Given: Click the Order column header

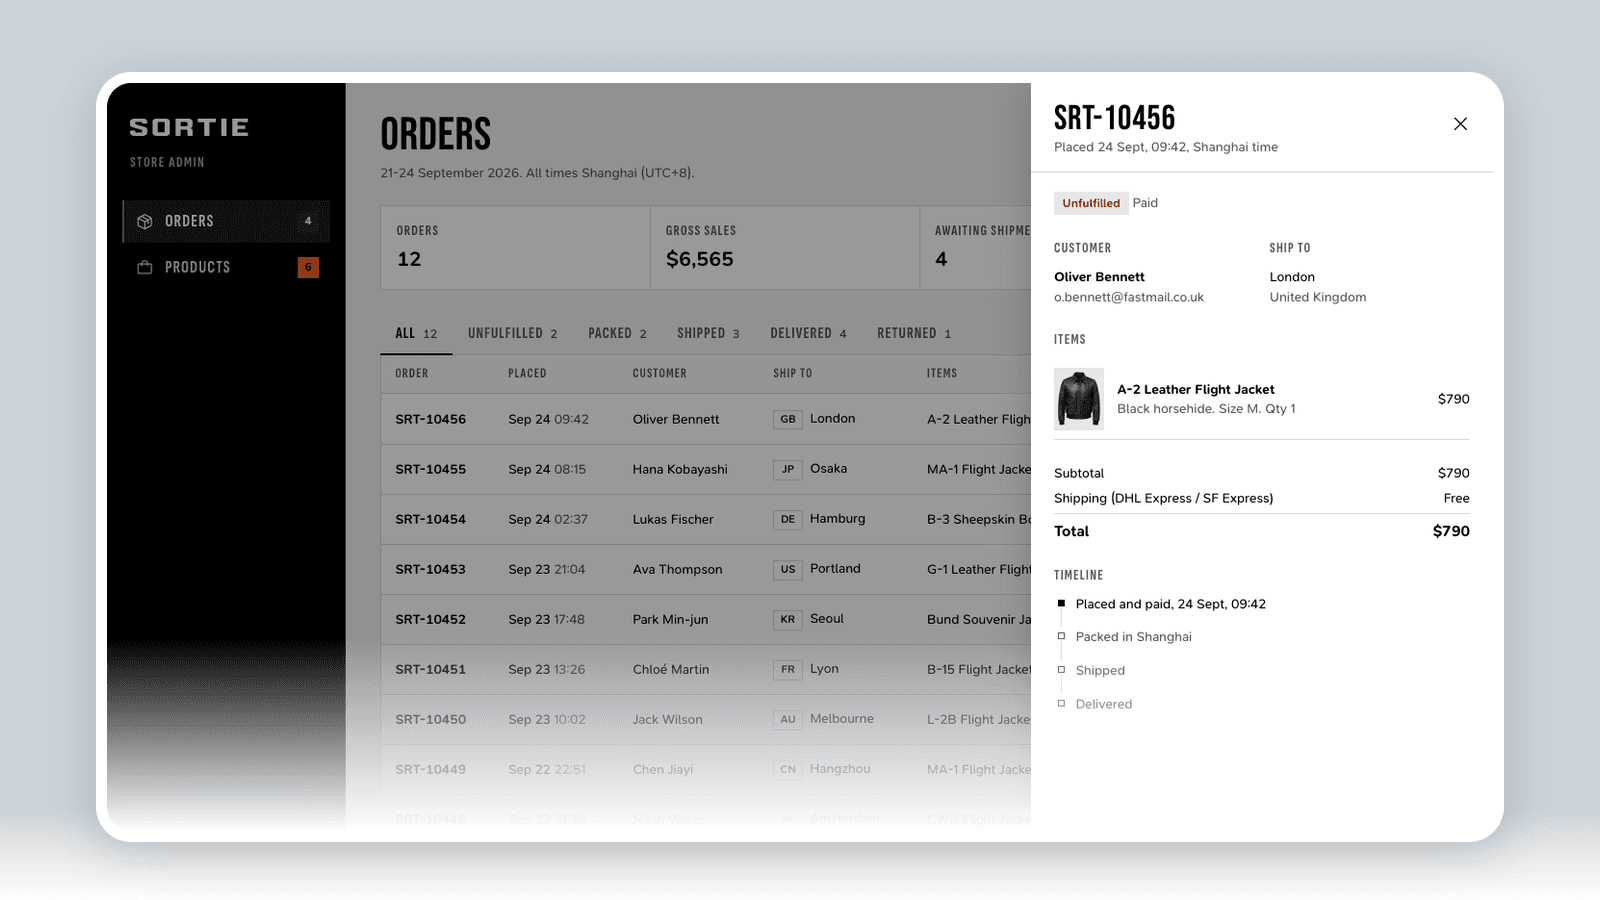Looking at the screenshot, I should pos(412,373).
